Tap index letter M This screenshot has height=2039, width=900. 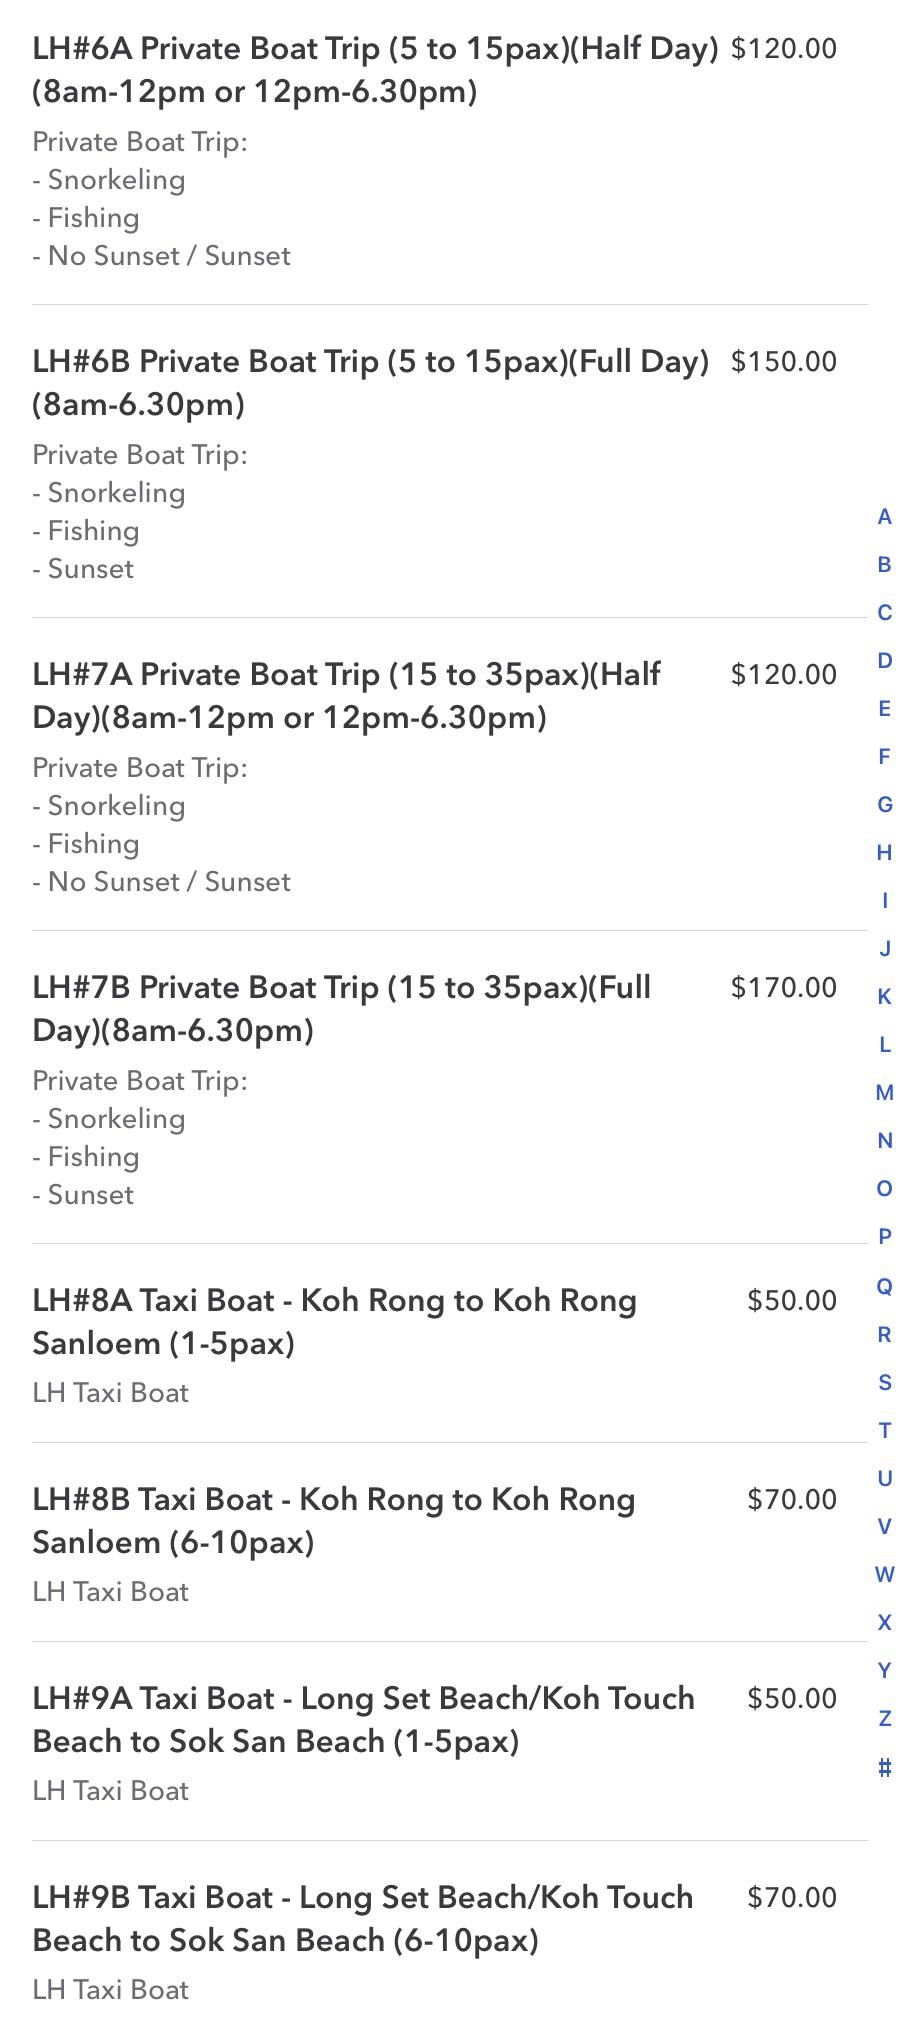(x=884, y=1093)
